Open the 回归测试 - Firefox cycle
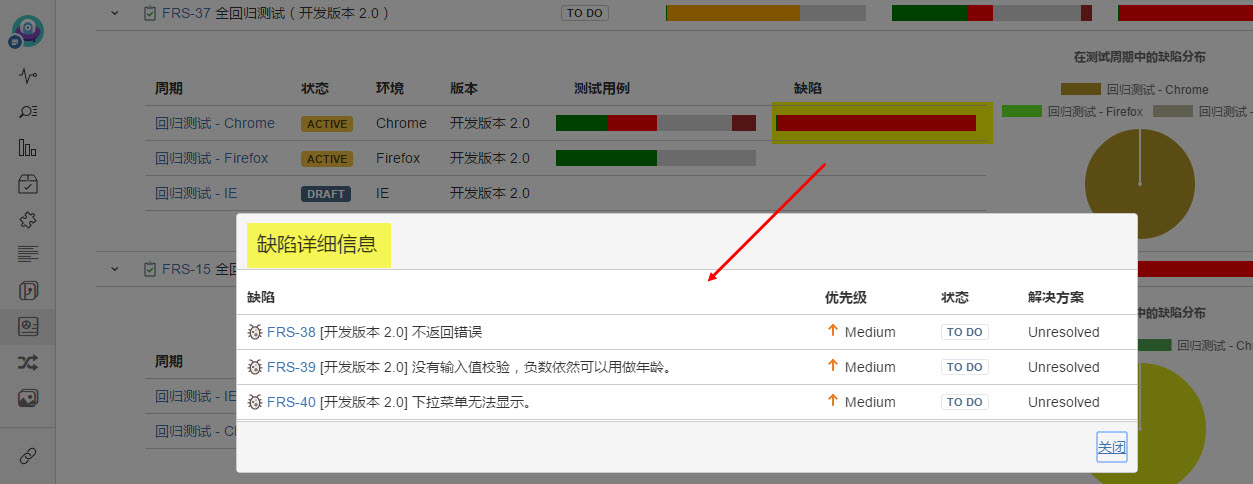 tap(212, 158)
